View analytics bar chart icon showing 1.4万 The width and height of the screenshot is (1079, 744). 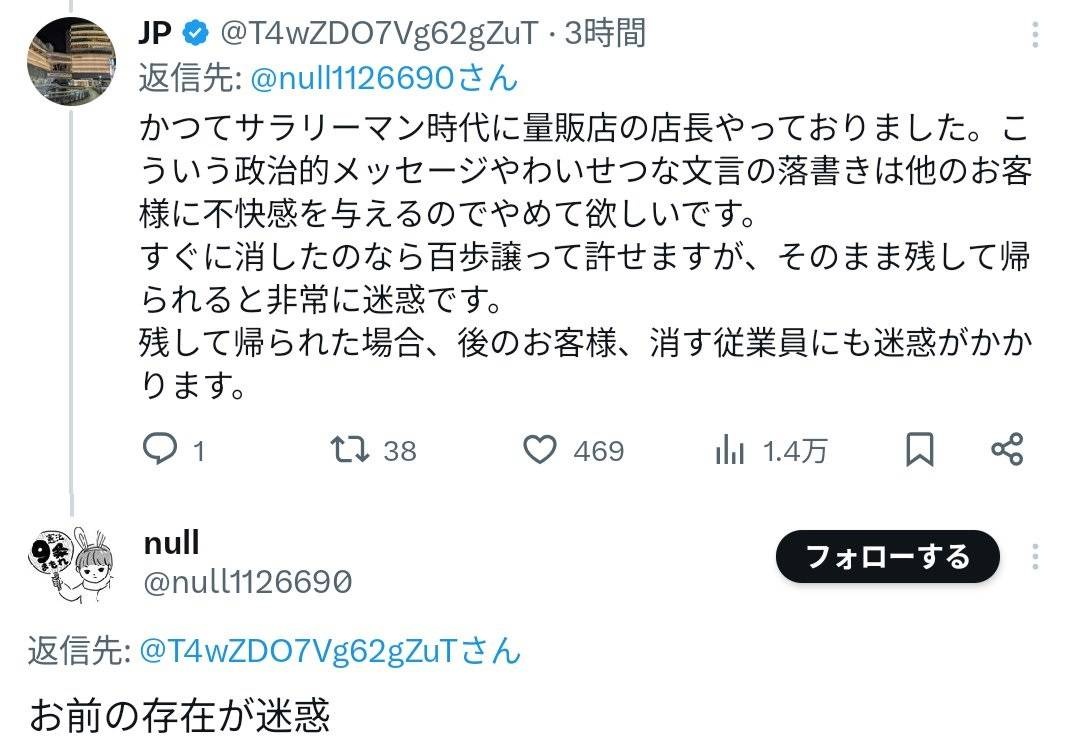[729, 451]
